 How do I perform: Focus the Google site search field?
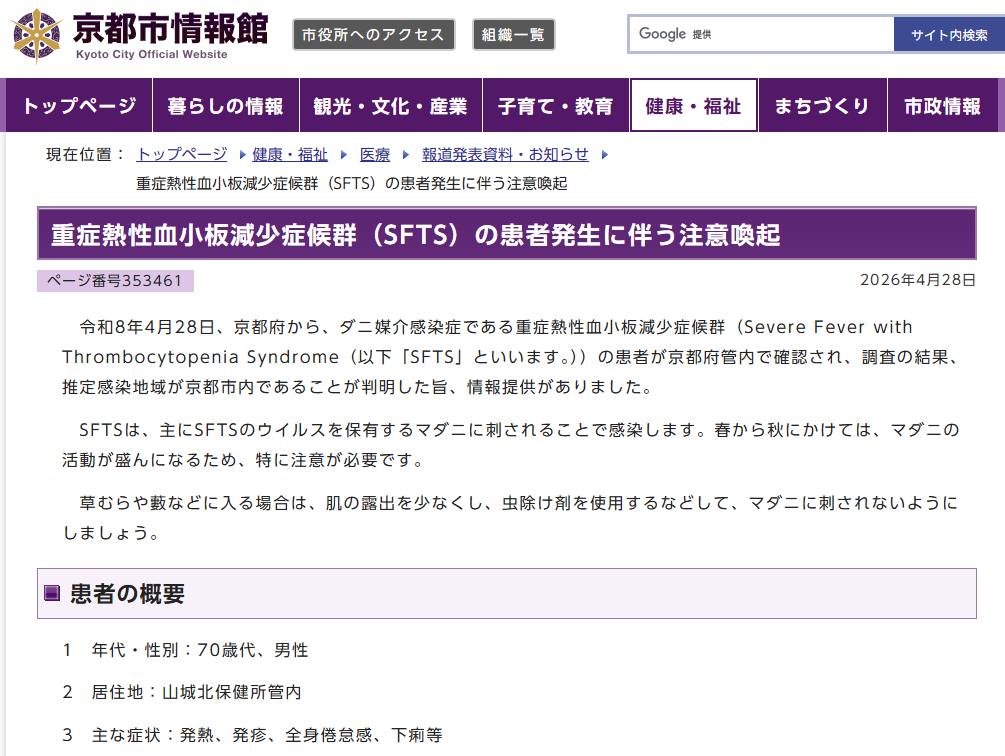(762, 34)
